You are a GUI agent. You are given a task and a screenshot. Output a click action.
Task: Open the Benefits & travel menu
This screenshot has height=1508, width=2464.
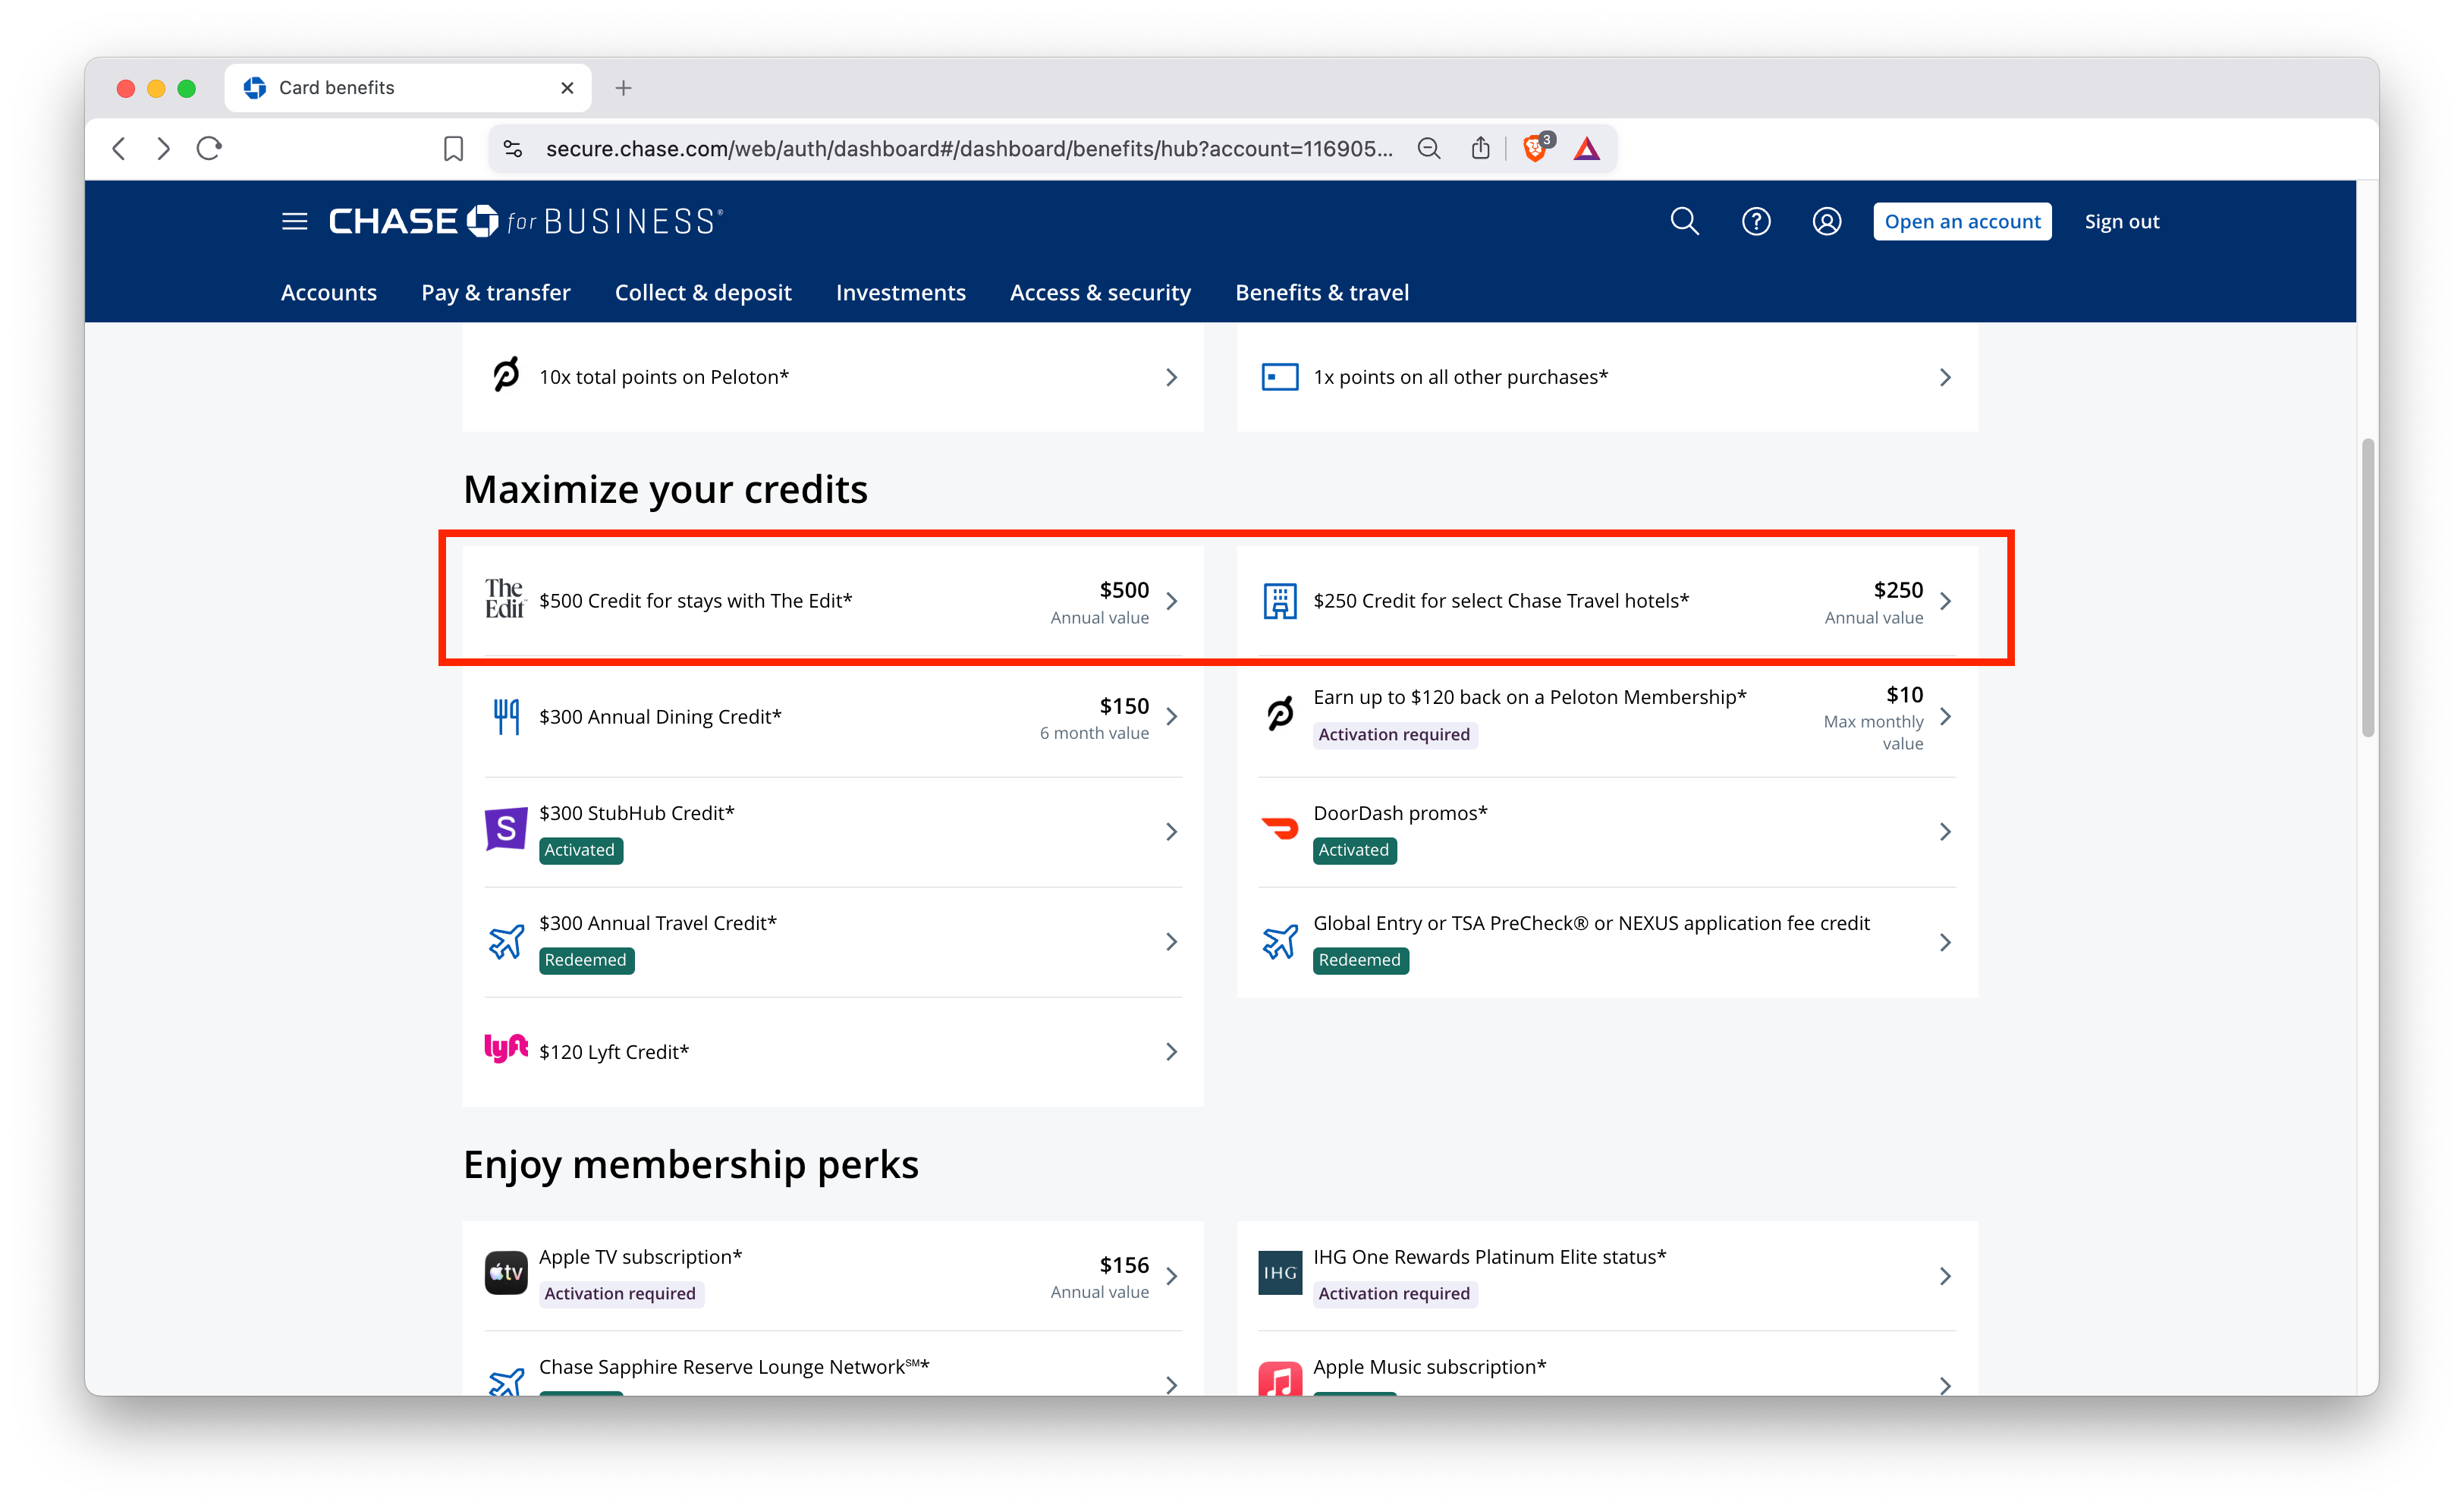click(1322, 292)
